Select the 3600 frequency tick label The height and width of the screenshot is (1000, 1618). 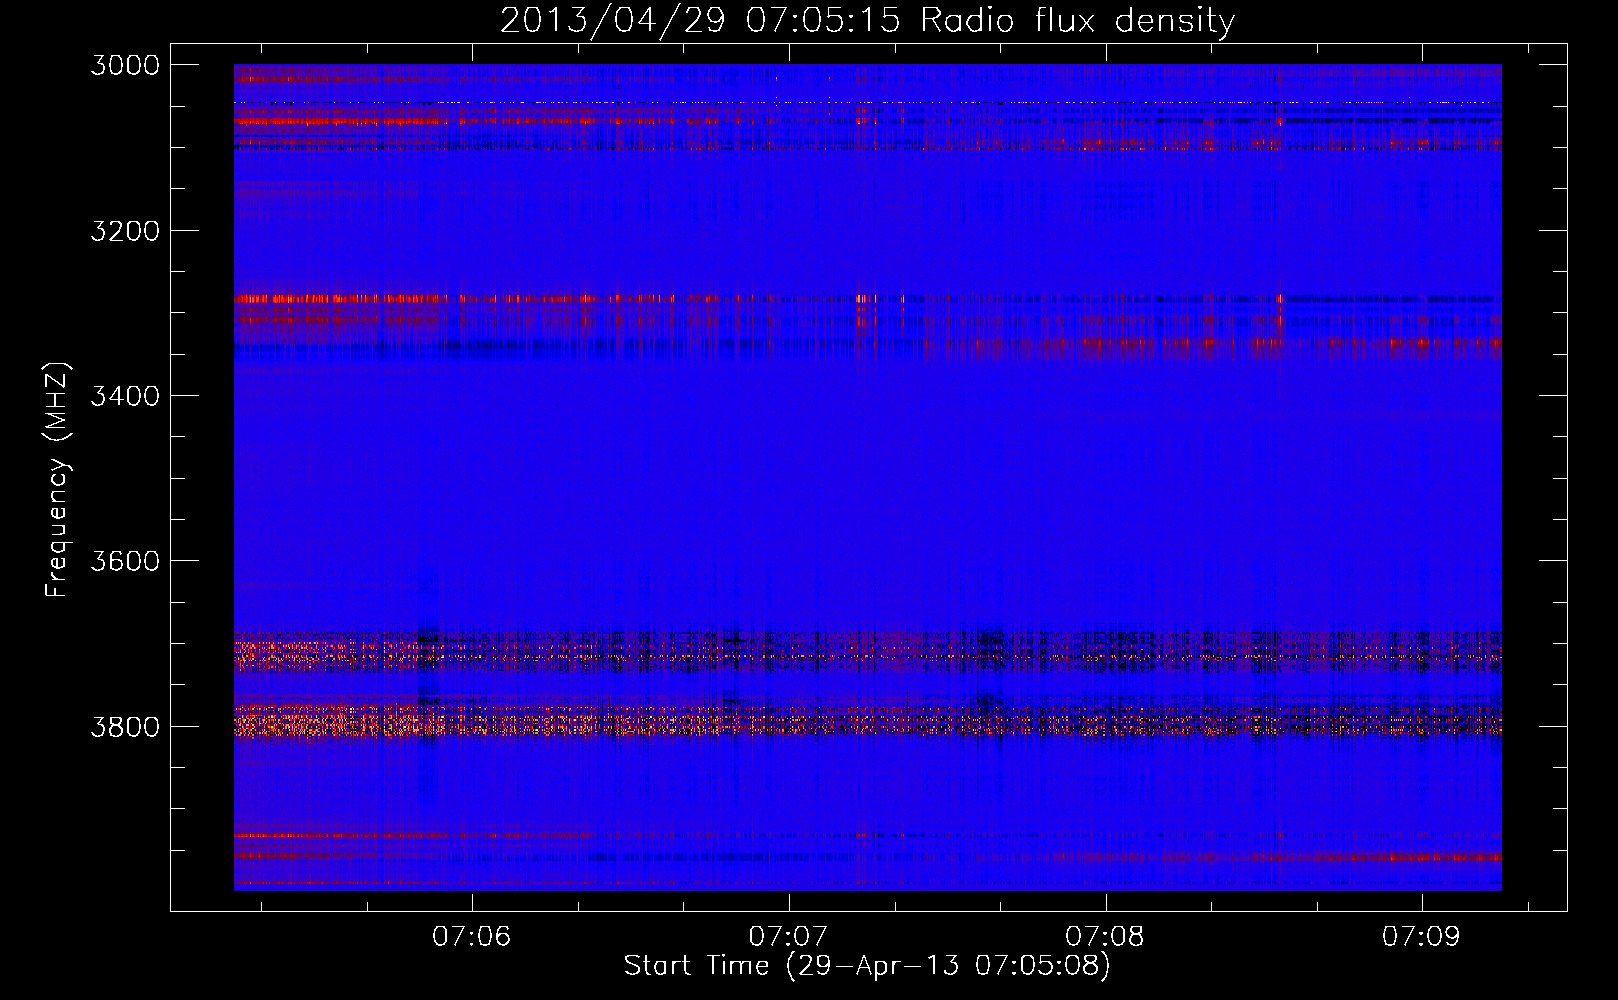[125, 561]
